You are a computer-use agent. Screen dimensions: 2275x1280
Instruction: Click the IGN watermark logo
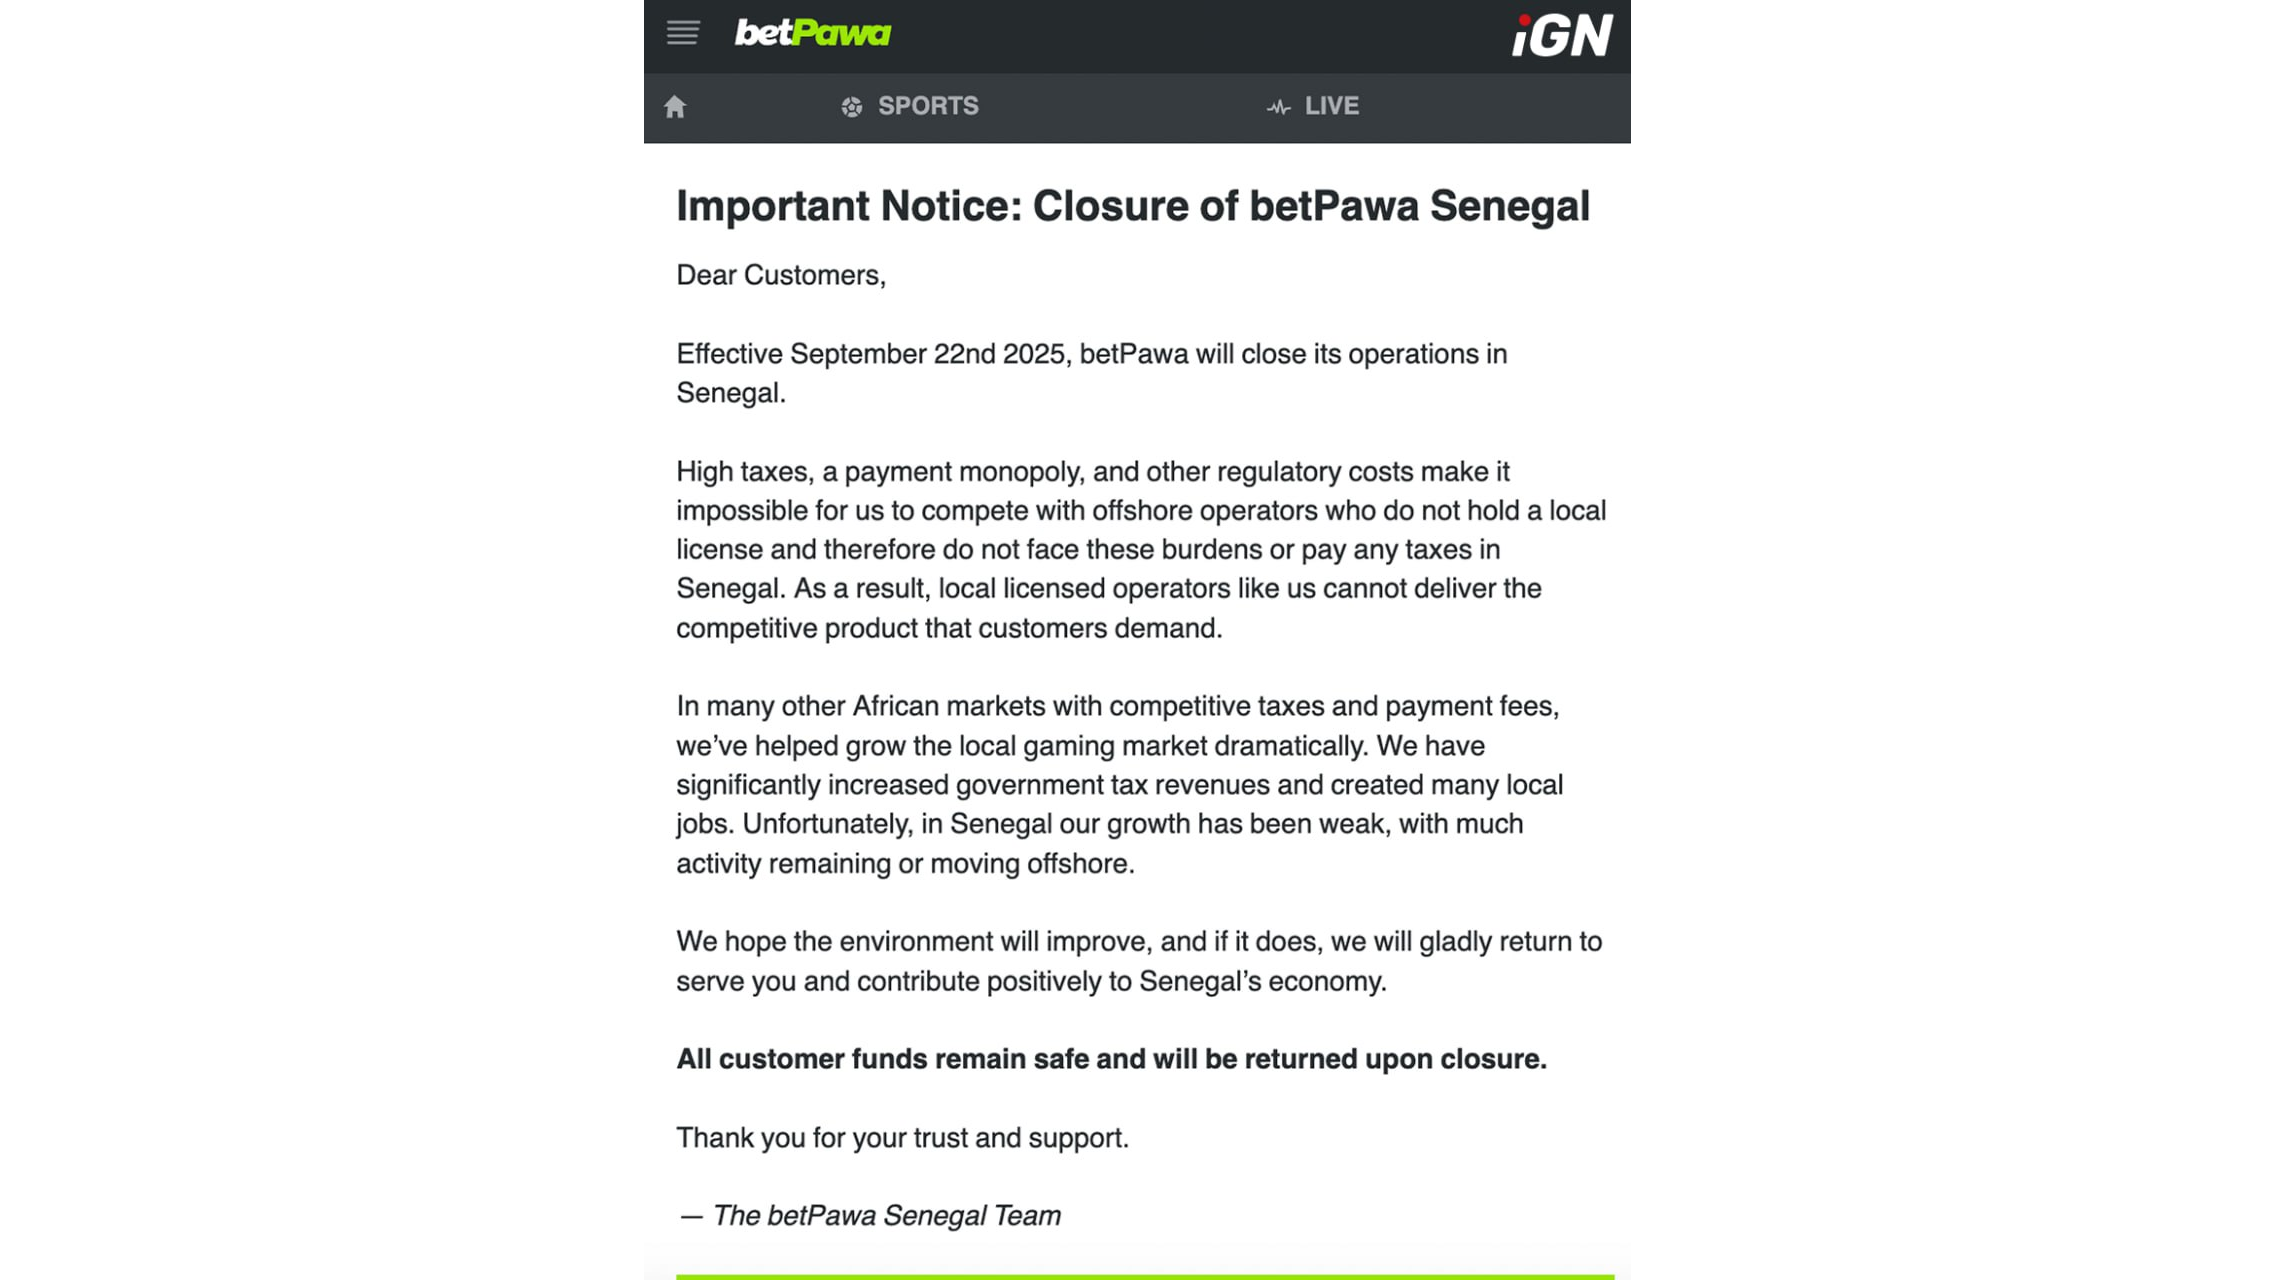(1561, 36)
